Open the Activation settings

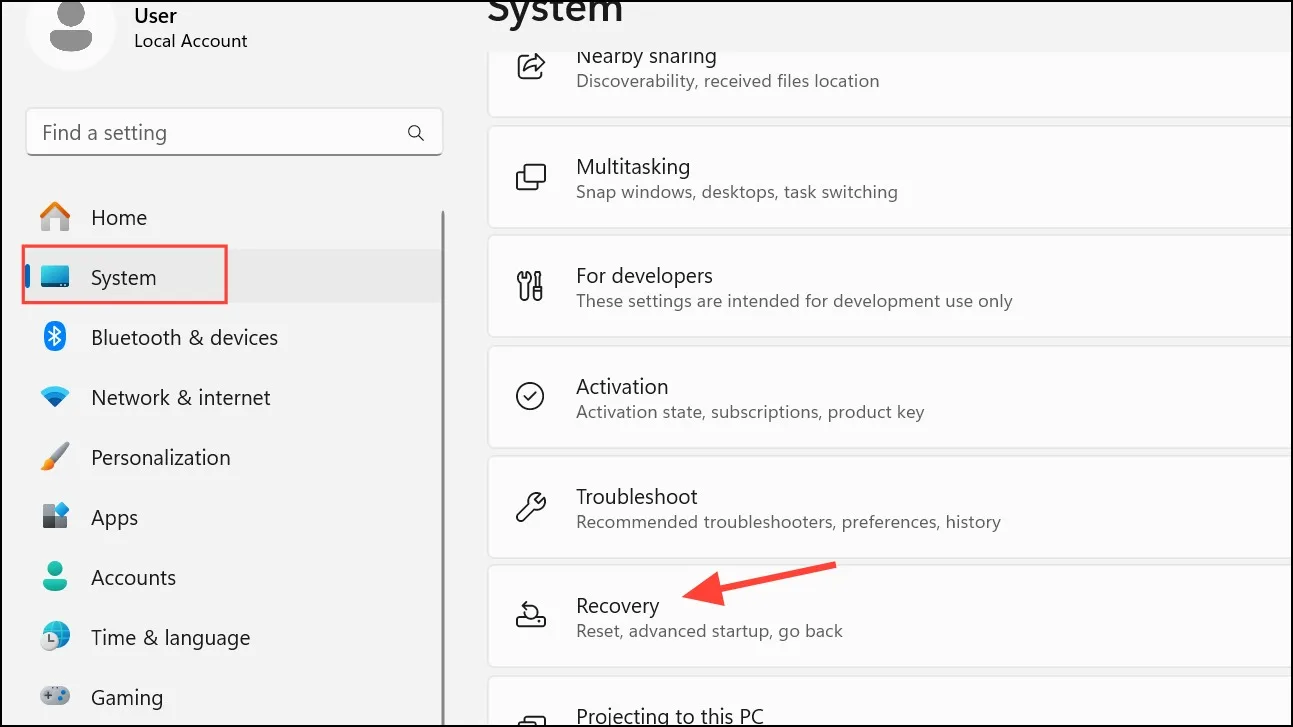click(x=890, y=397)
